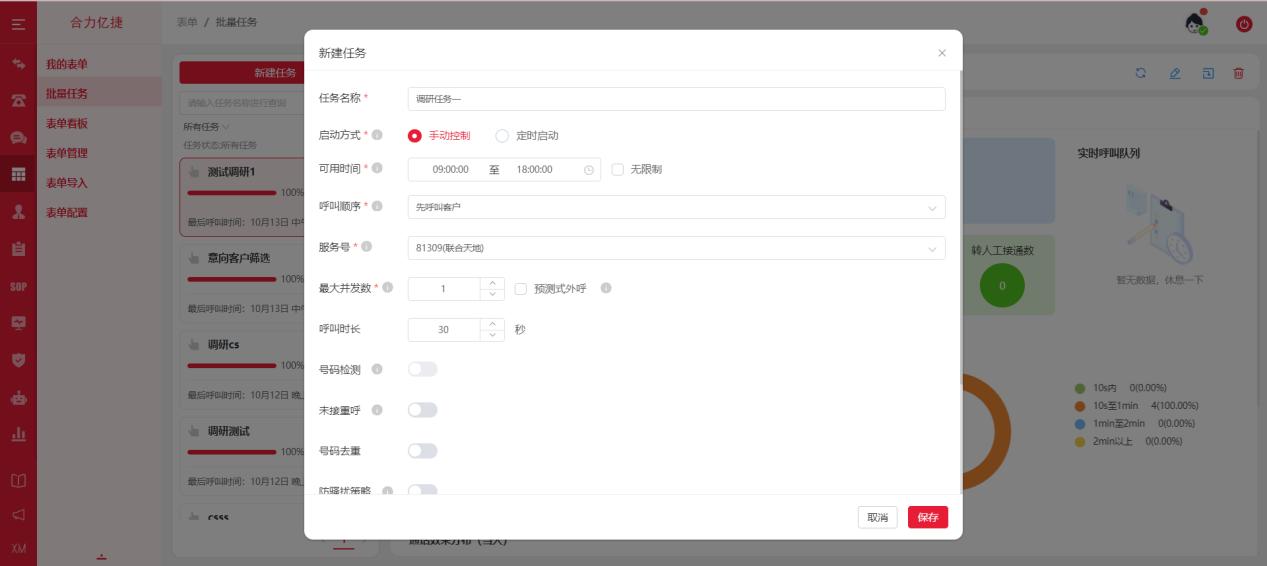The image size is (1267, 566).
Task: Increase 呼叫时长 with up arrow
Action: 493,324
